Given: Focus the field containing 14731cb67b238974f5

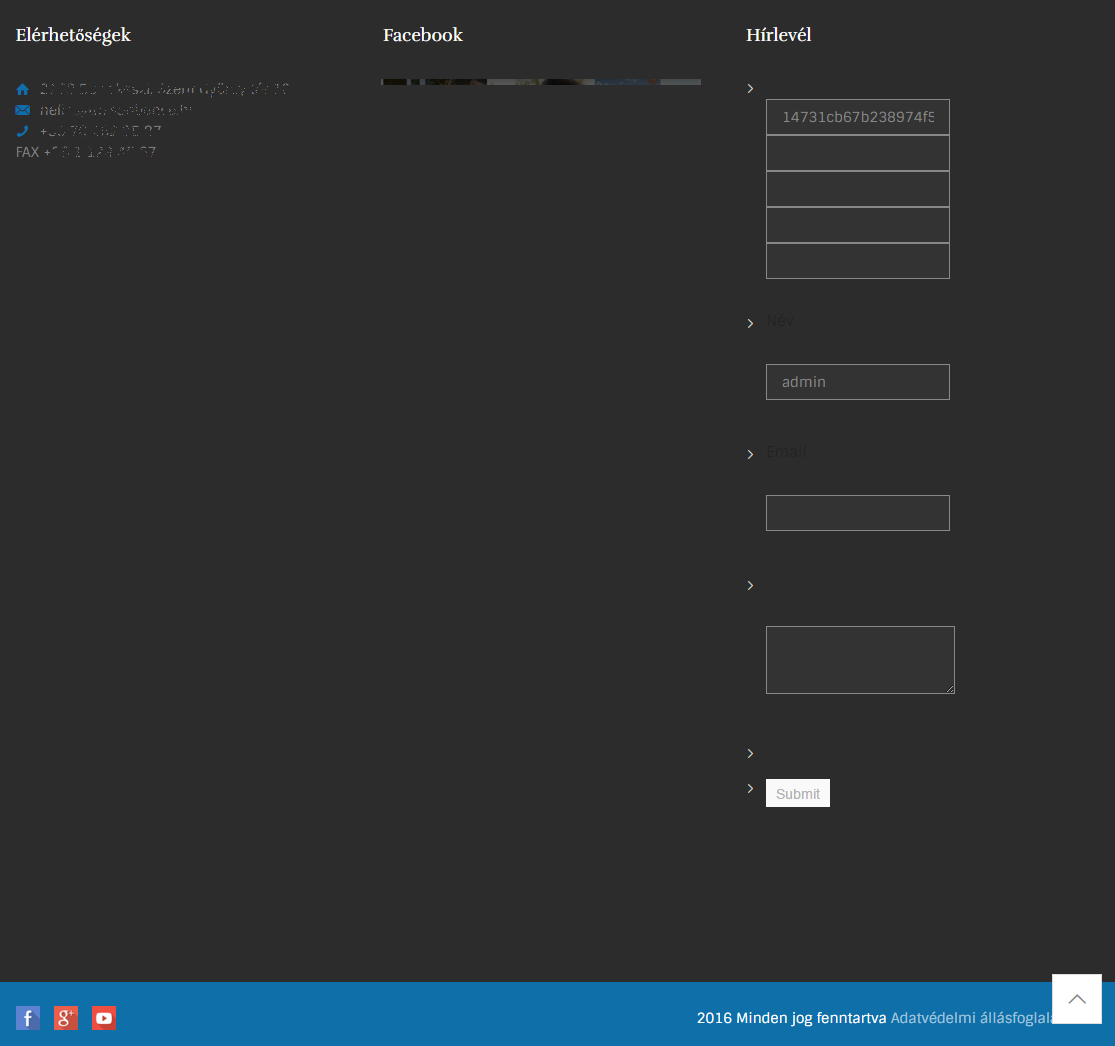Looking at the screenshot, I should [858, 117].
